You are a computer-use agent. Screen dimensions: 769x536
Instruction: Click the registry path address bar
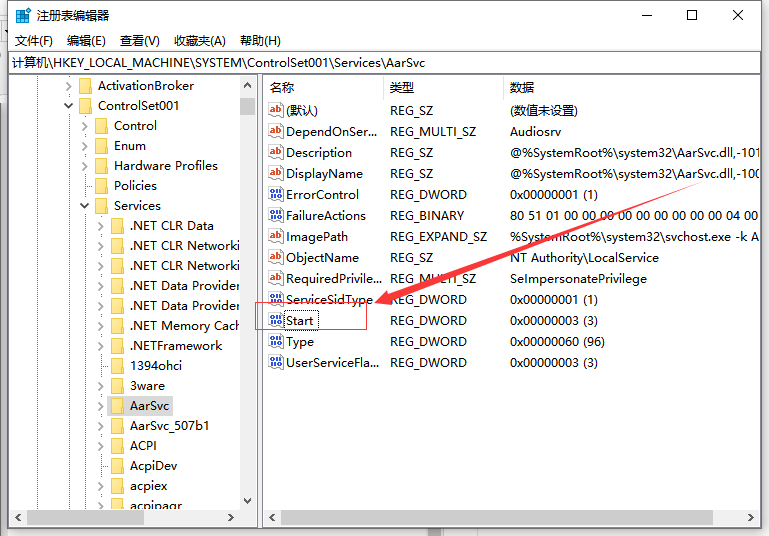pyautogui.click(x=384, y=63)
